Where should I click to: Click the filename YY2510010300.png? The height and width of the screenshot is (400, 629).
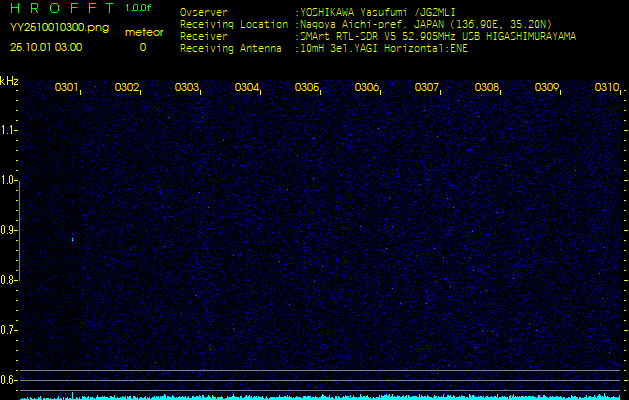pos(59,28)
